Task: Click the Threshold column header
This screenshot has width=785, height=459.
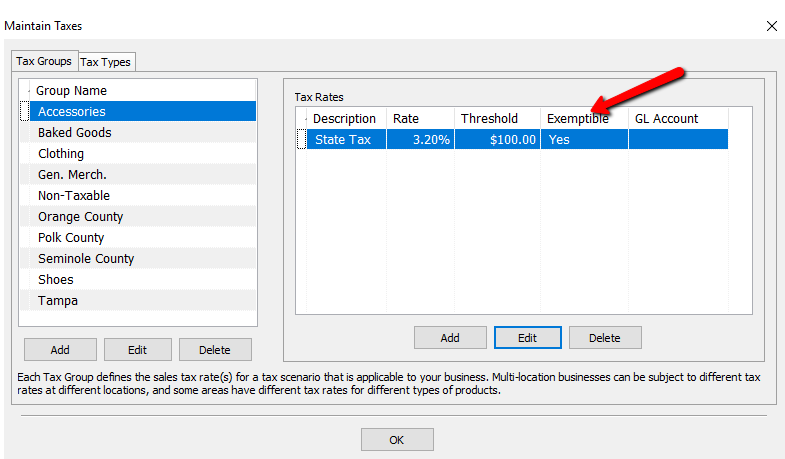Action: [x=498, y=118]
